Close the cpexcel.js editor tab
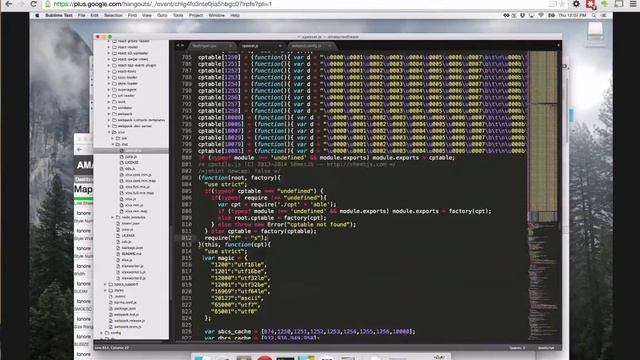The width and height of the screenshot is (640, 360). [x=280, y=46]
